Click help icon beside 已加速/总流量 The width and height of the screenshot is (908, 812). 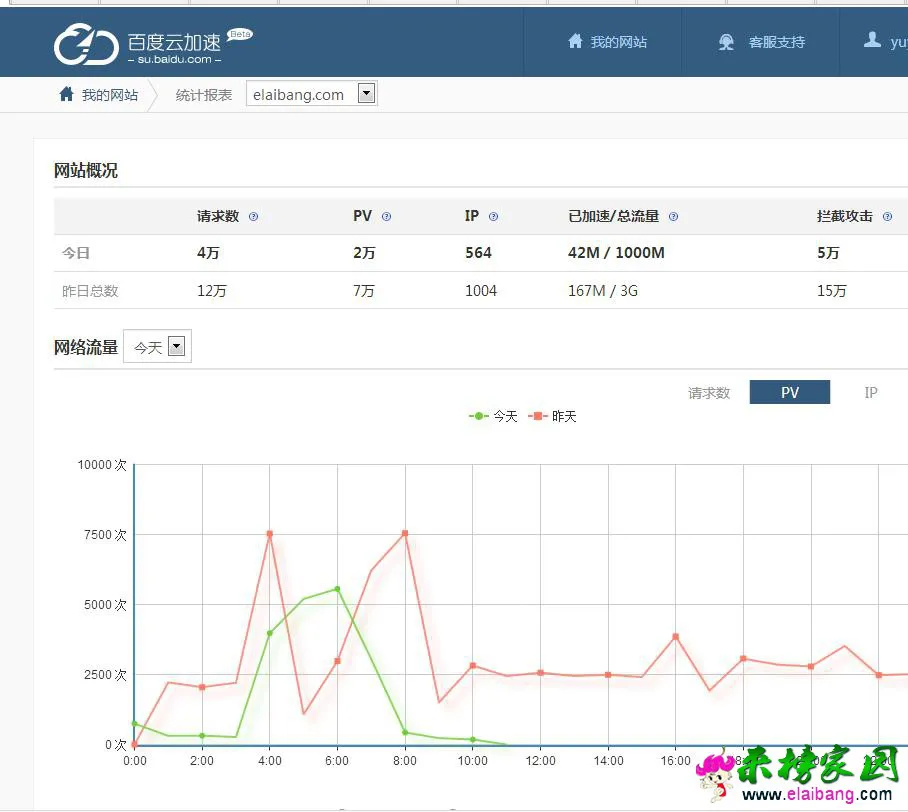tap(673, 217)
